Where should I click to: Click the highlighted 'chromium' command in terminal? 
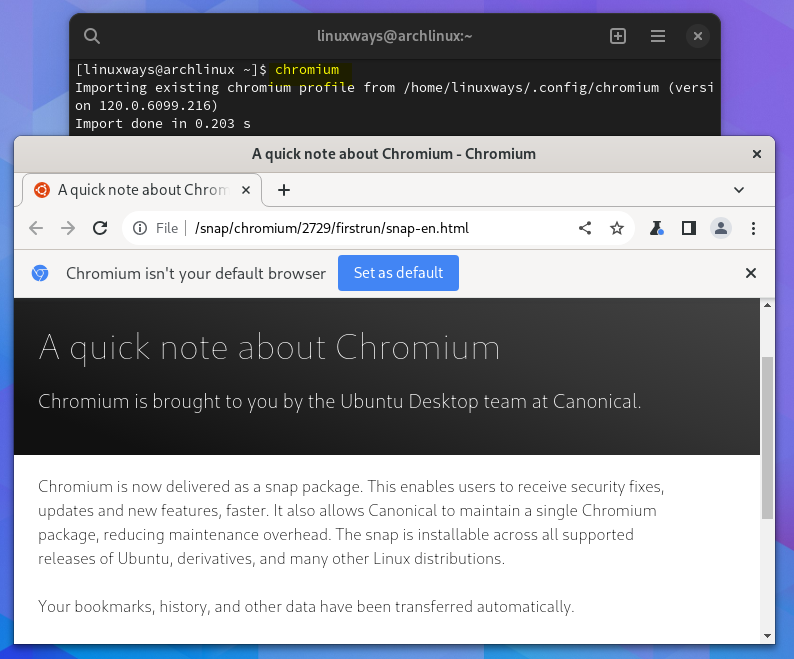pos(307,69)
